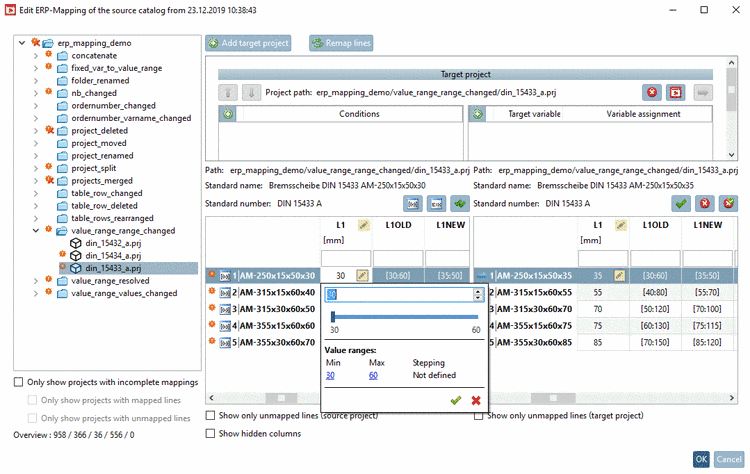This screenshot has width=750, height=474.
Task: Enable Show hidden columns checkbox
Action: 210,433
